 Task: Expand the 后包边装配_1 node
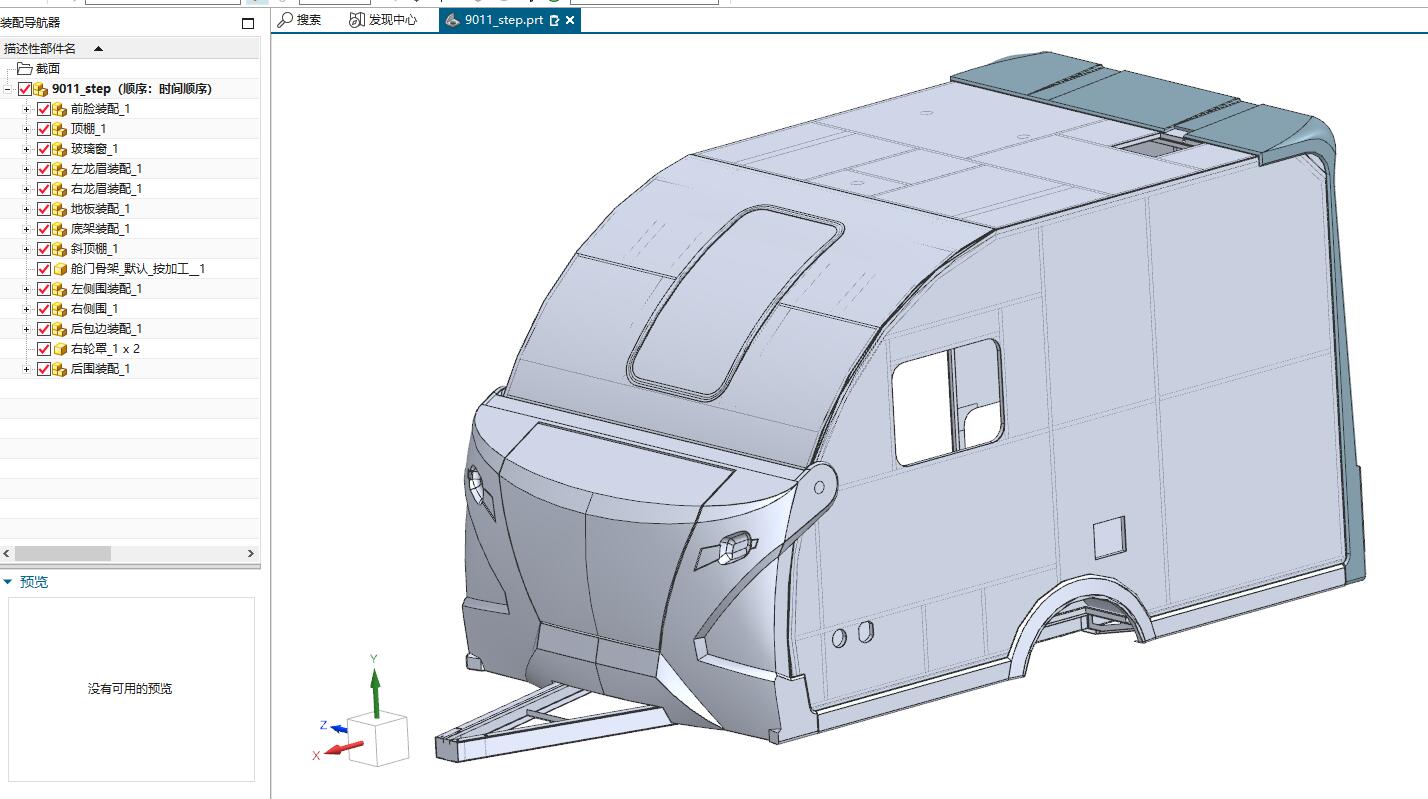pyautogui.click(x=27, y=329)
